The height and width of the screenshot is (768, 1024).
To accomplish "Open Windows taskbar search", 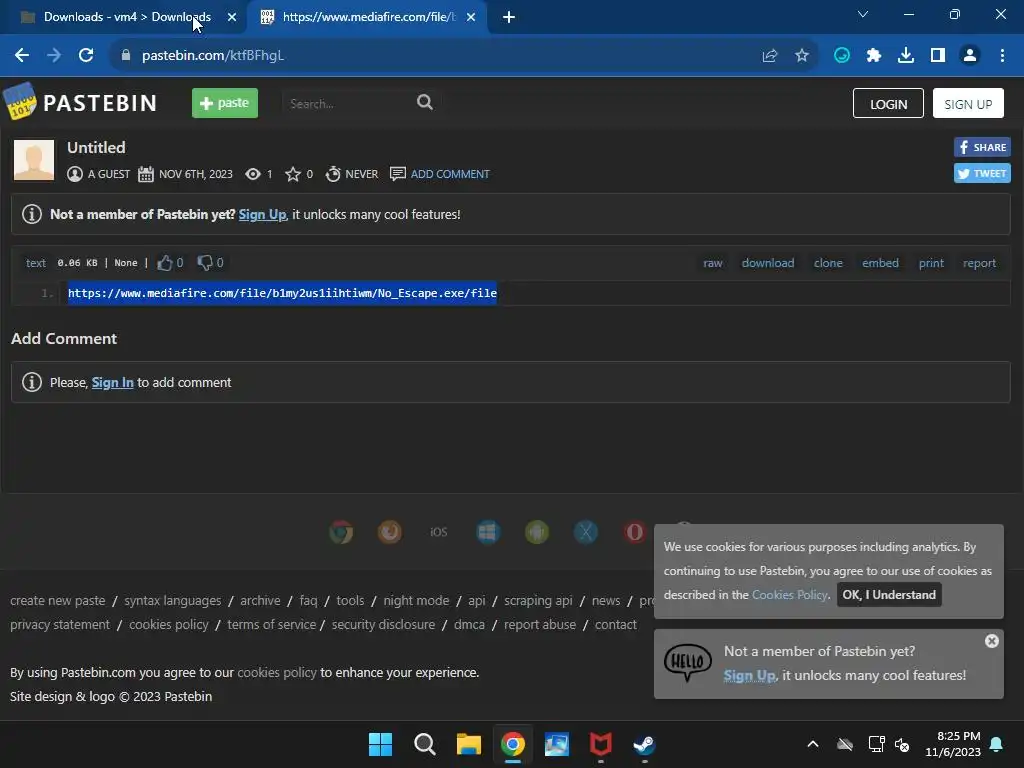I will (424, 744).
